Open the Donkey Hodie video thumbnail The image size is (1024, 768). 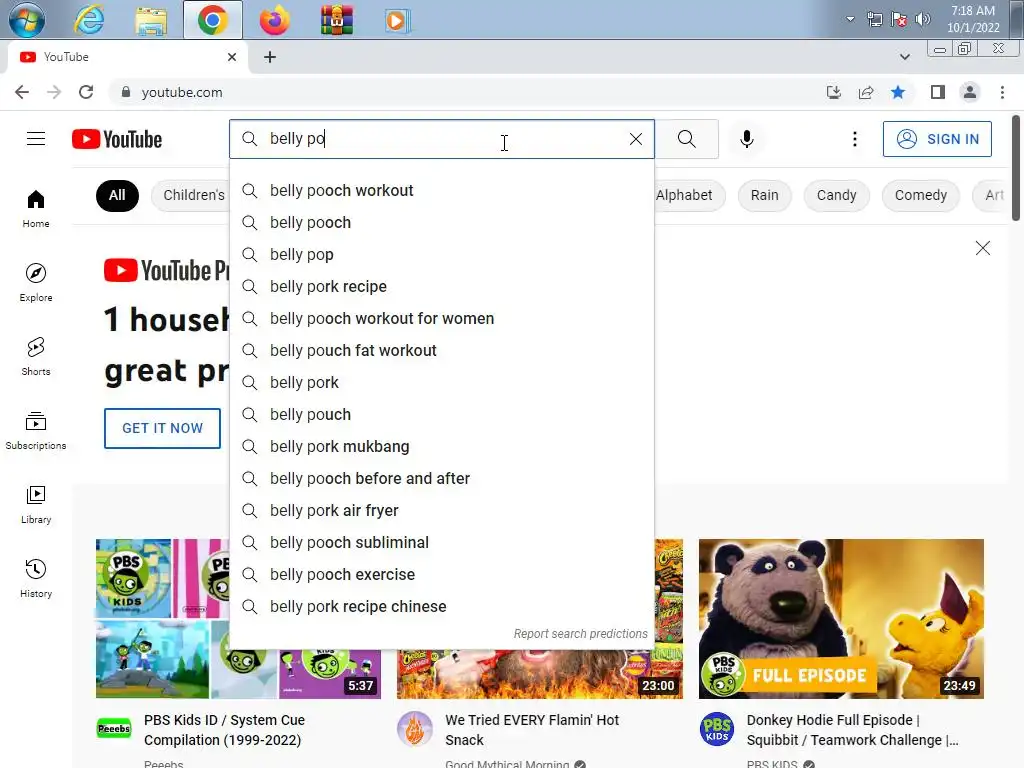tap(841, 618)
